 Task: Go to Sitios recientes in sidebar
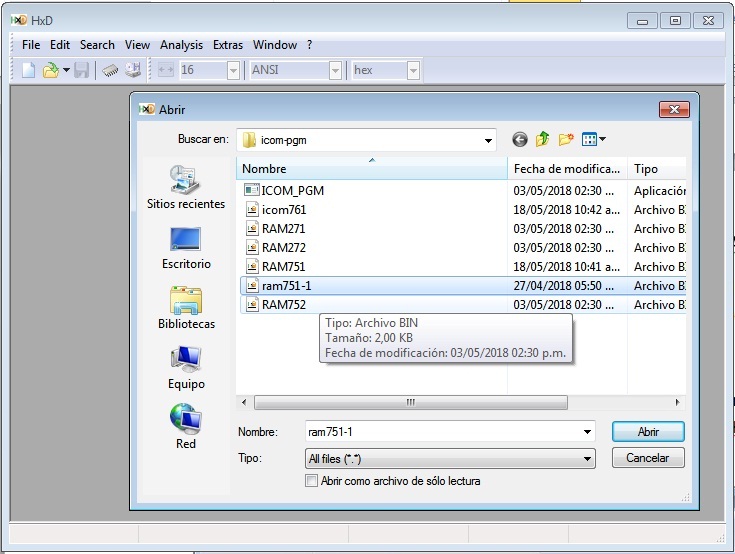[186, 187]
